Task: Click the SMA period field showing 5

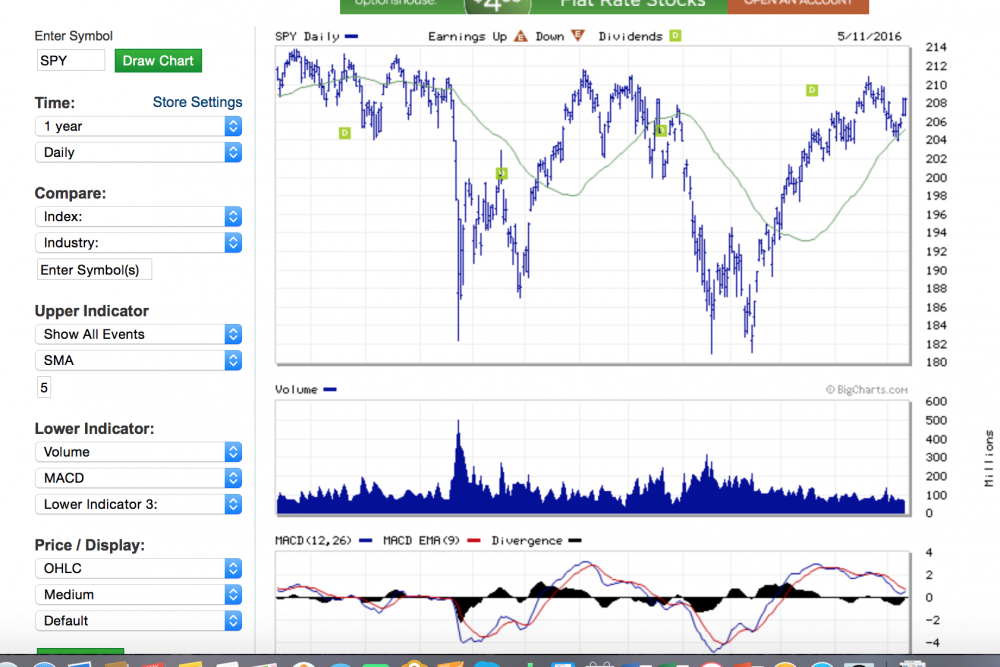Action: click(x=45, y=388)
